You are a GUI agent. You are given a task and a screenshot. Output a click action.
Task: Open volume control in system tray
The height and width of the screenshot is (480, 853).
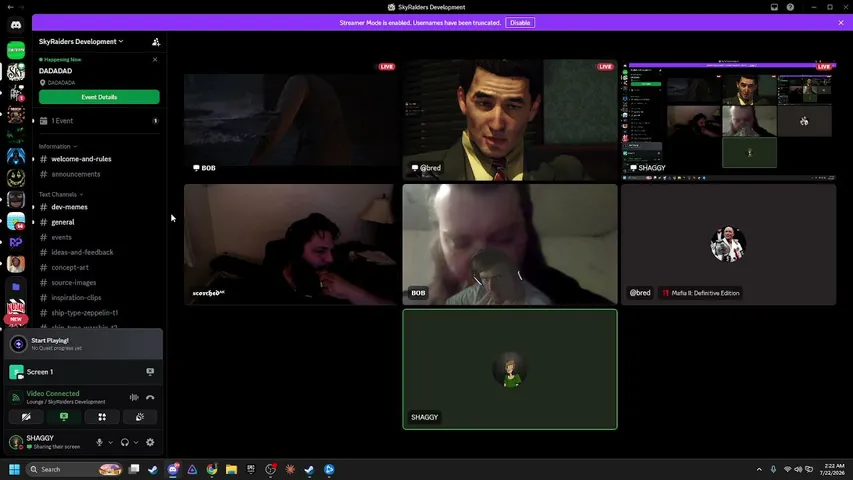tap(798, 469)
